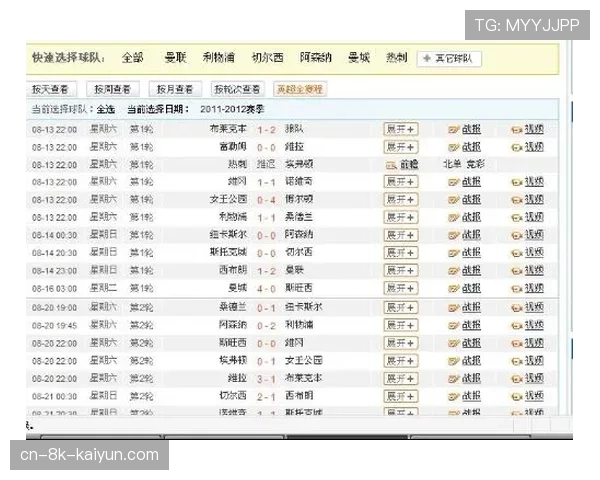Filter schedule by 曼城 in quick team bar

(x=359, y=58)
